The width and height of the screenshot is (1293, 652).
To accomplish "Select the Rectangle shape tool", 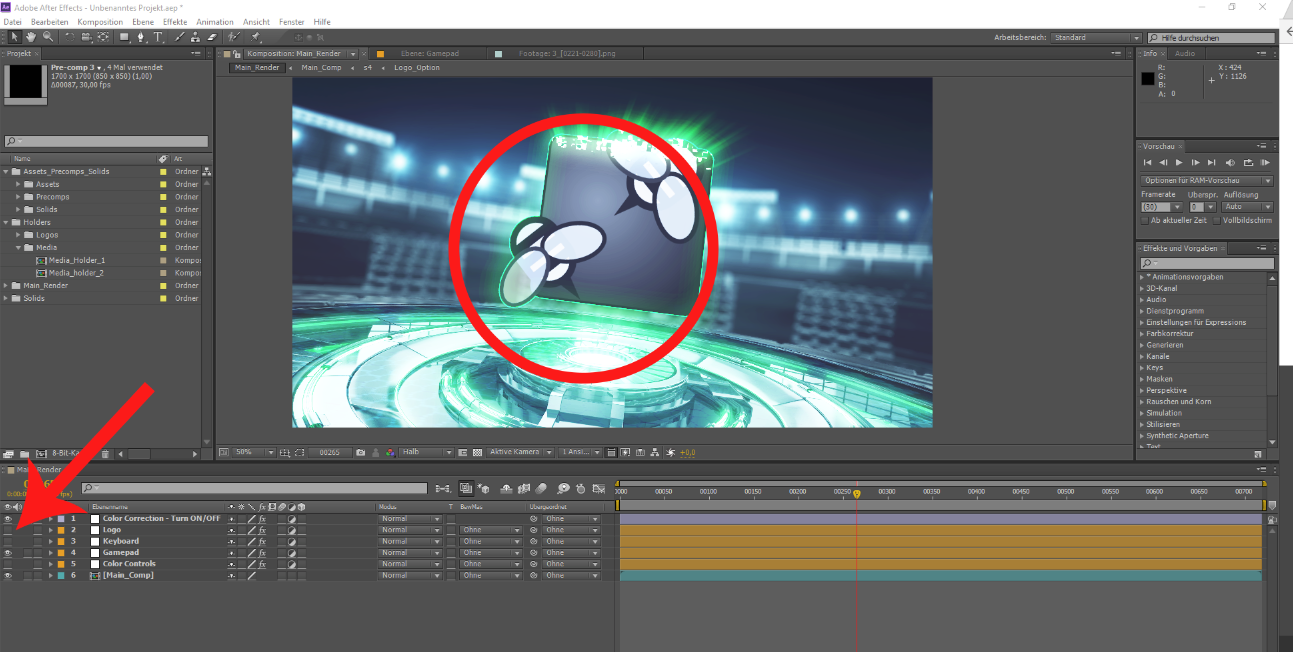I will [x=124, y=37].
